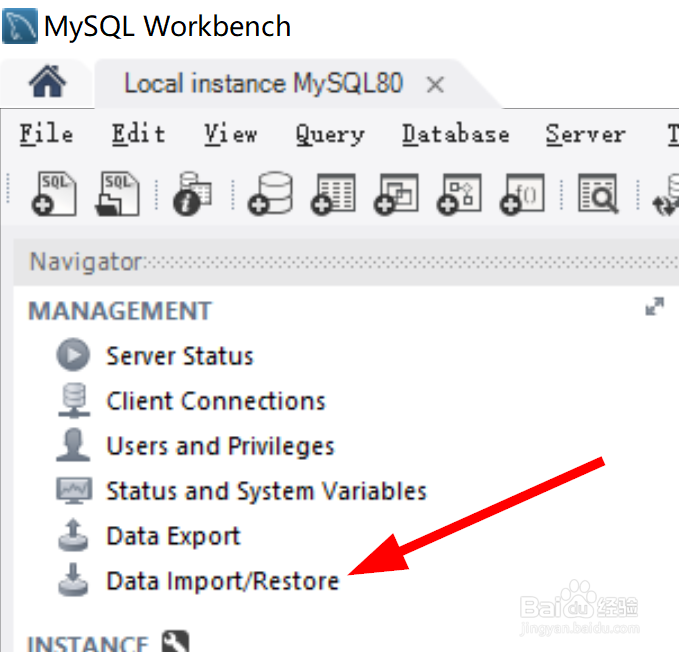Open Data Import/Restore

[x=223, y=581]
